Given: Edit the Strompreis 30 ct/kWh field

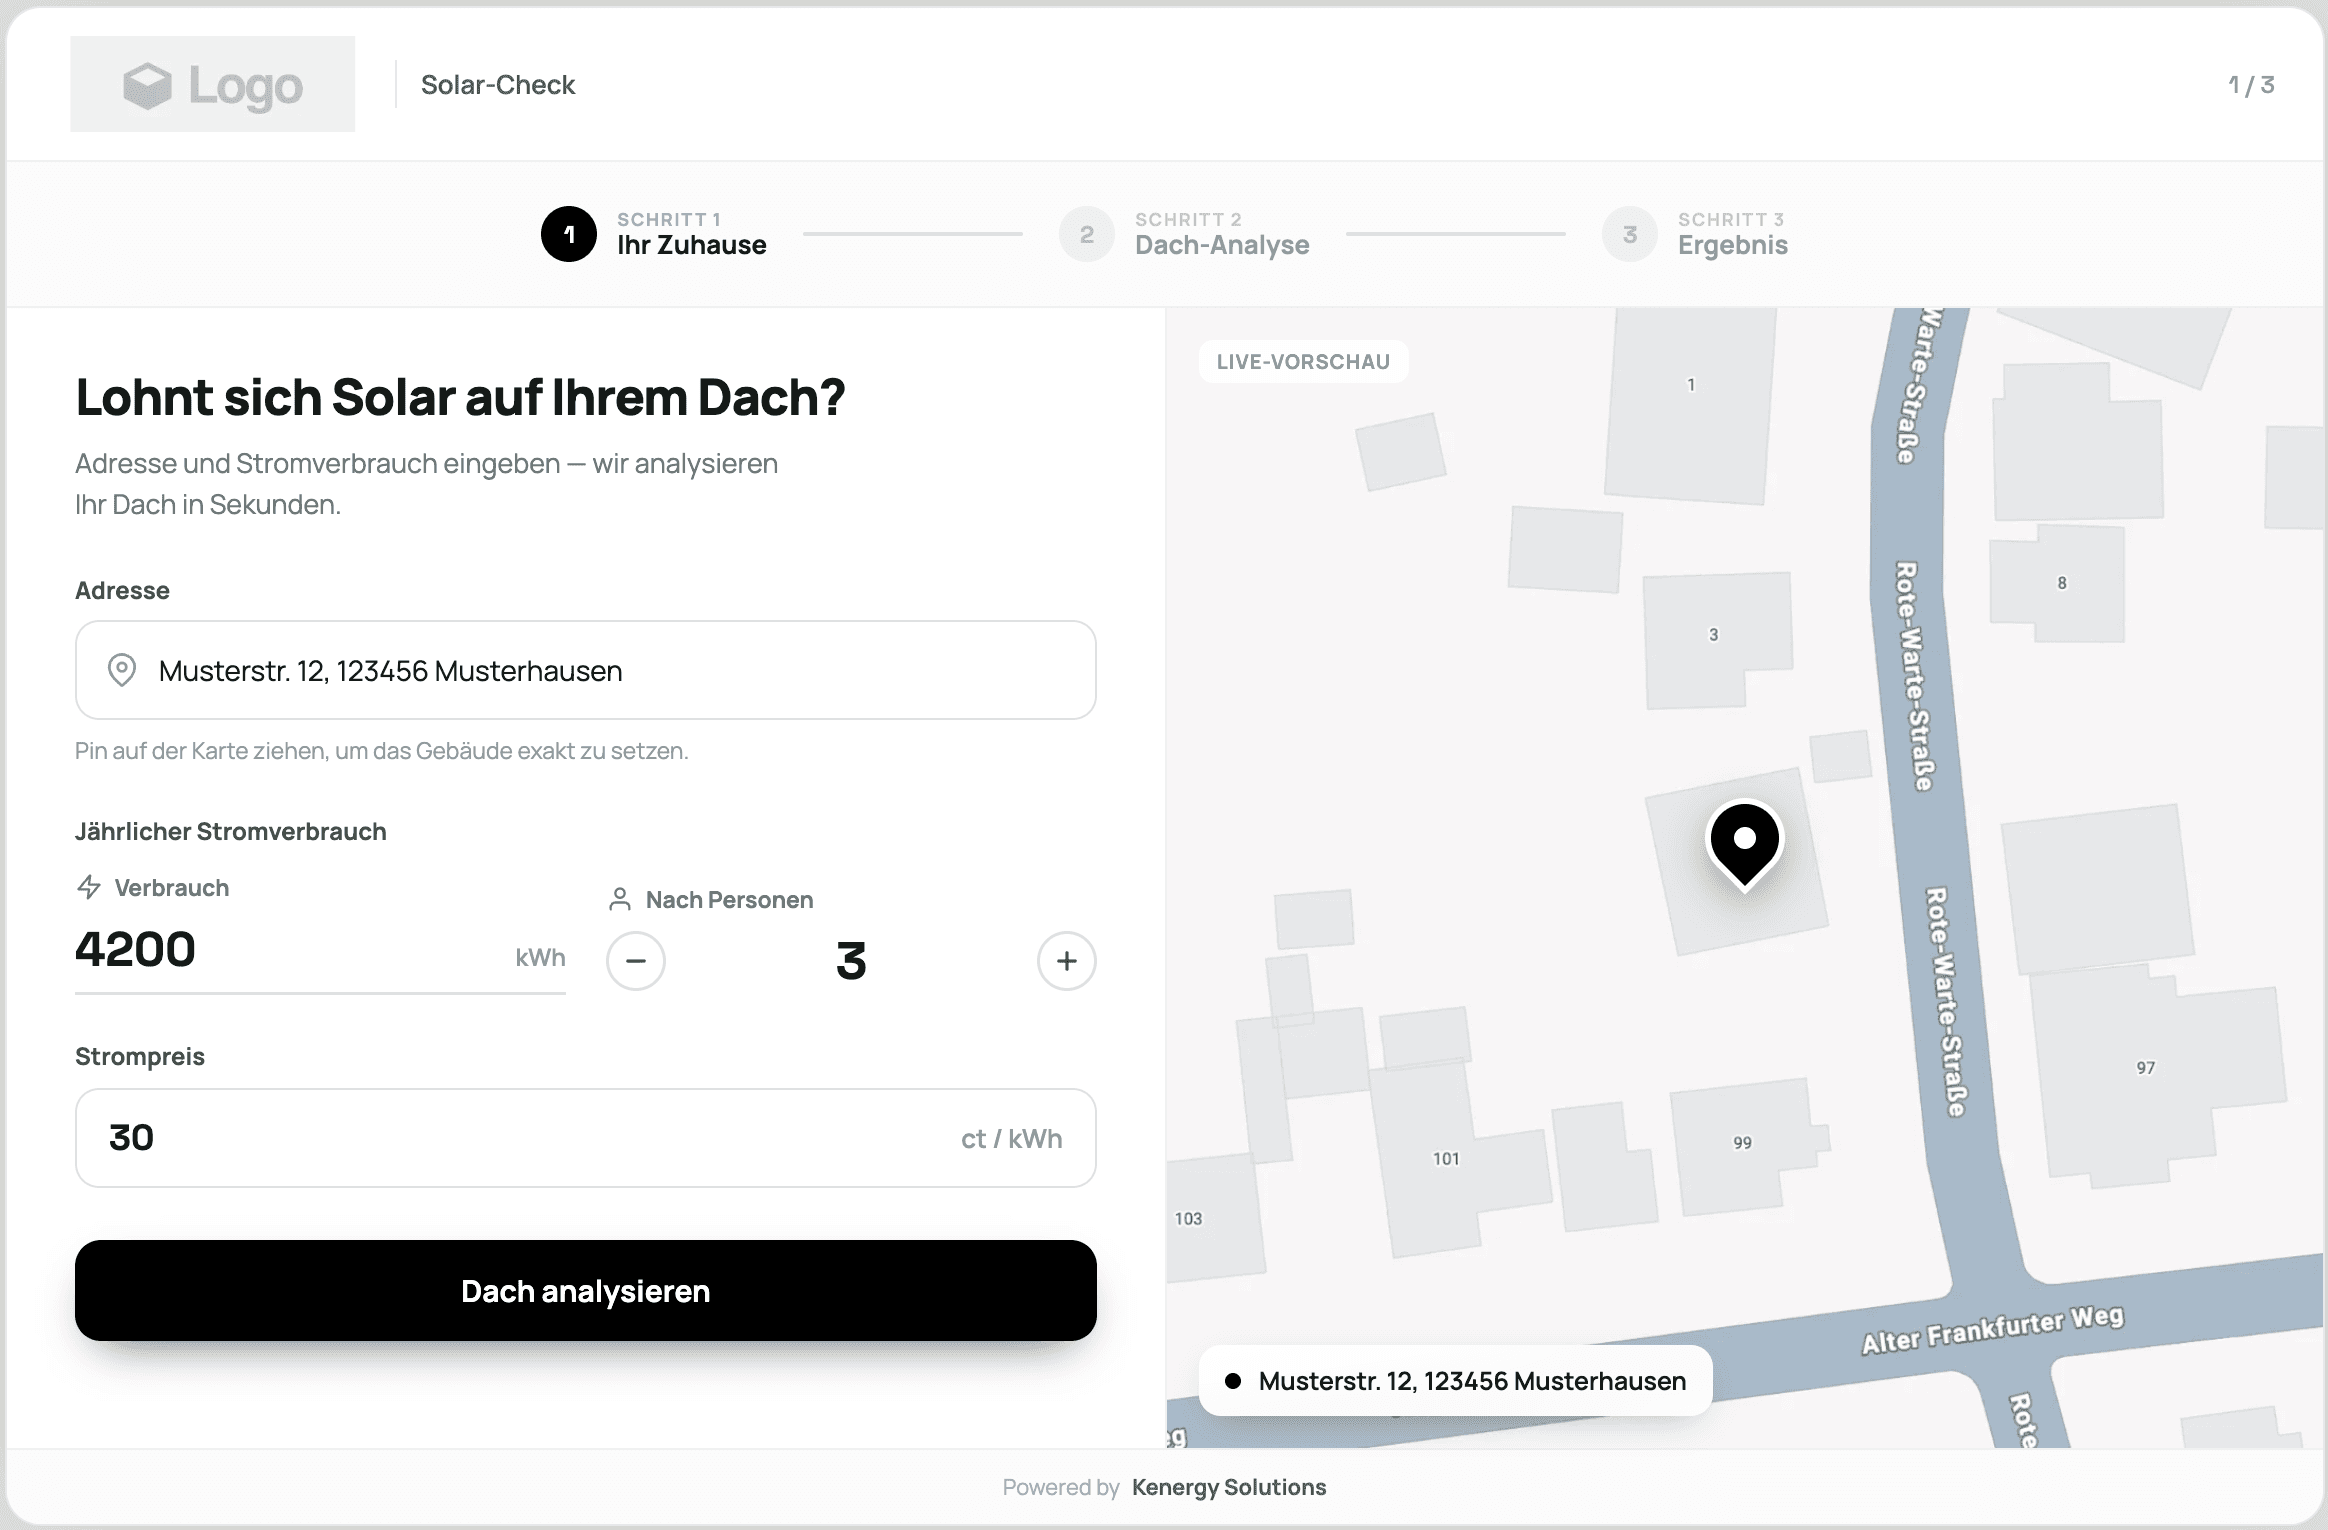Looking at the screenshot, I should tap(586, 1138).
